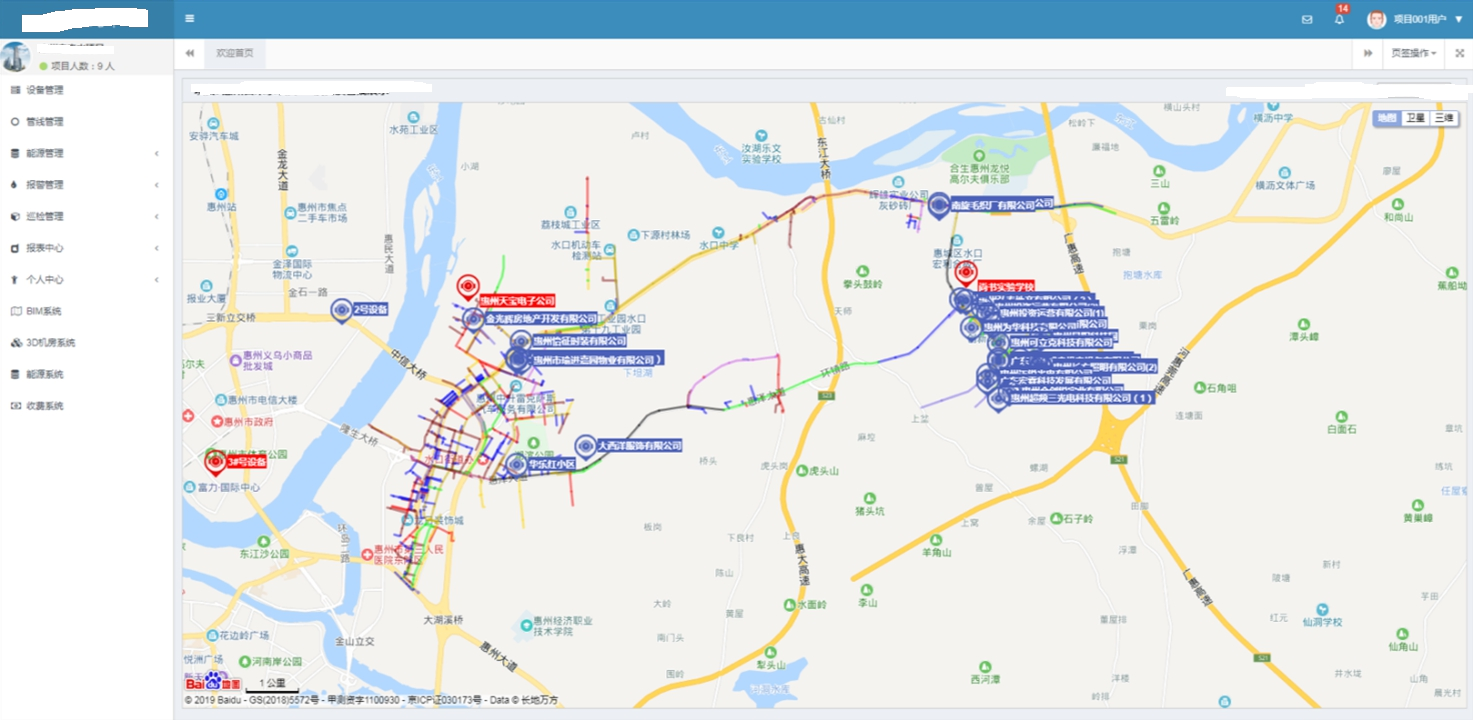Expand the 能源管理 chevron
Image resolution: width=1473 pixels, height=720 pixels.
(157, 153)
